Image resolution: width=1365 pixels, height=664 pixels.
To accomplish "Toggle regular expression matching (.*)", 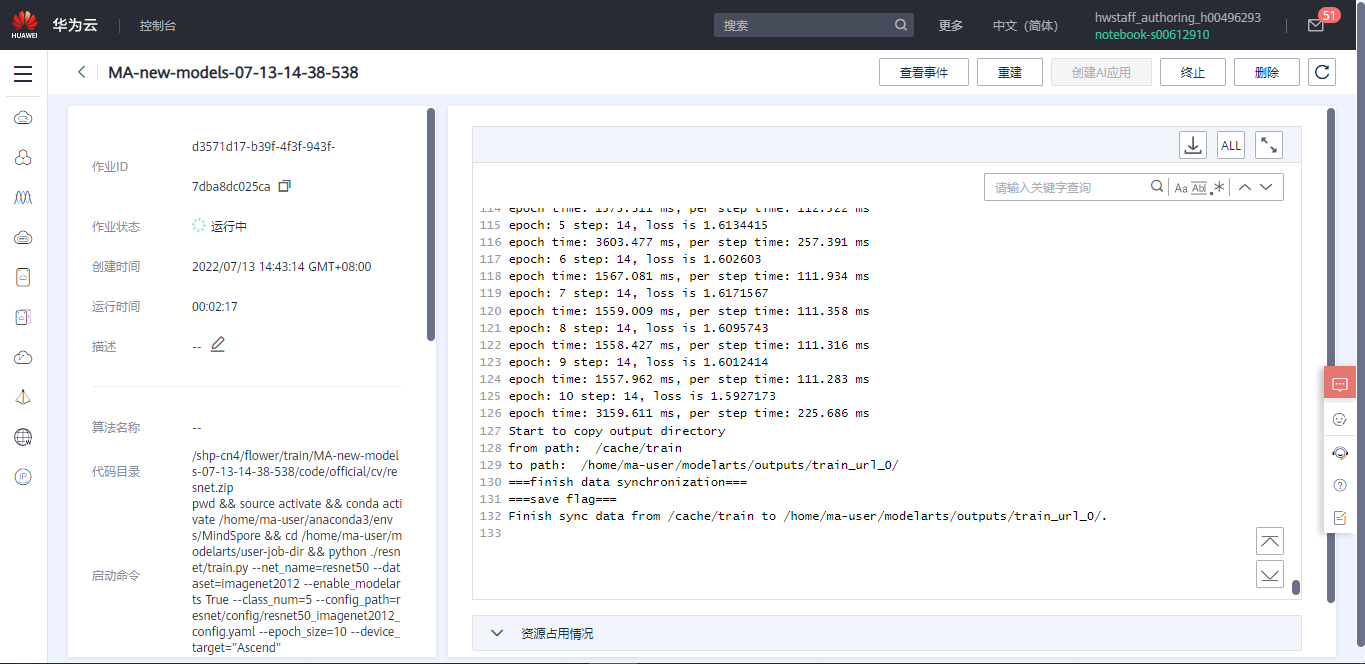I will pyautogui.click(x=1218, y=188).
